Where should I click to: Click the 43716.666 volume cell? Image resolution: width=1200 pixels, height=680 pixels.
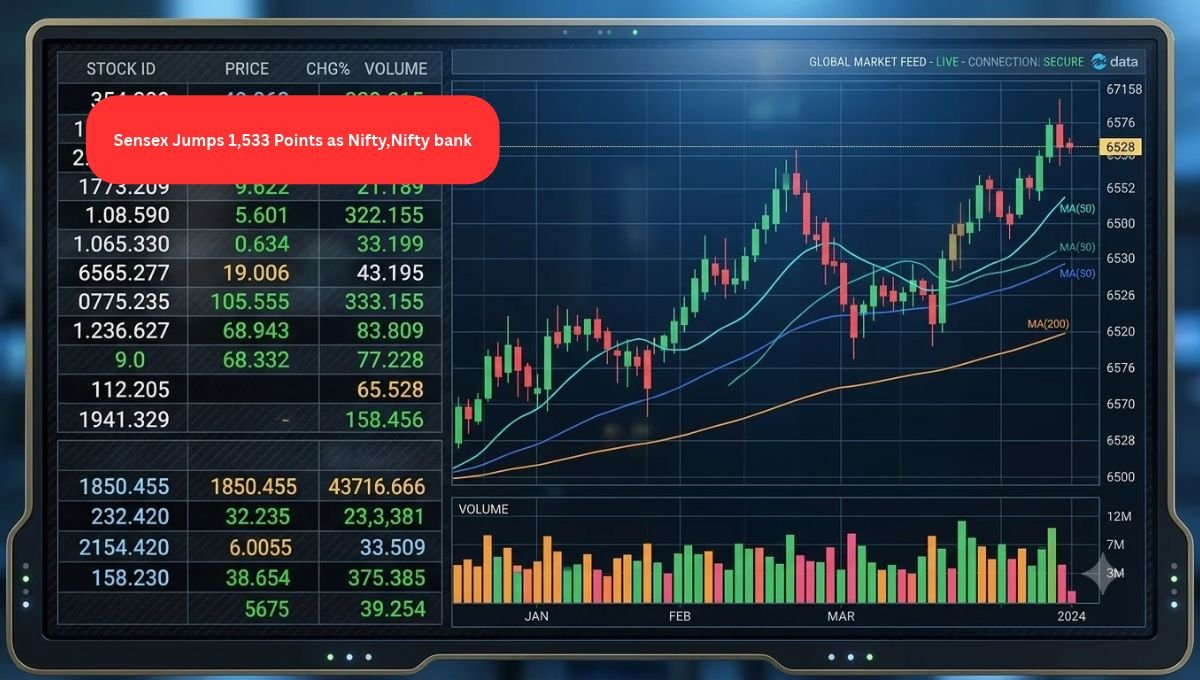point(377,487)
